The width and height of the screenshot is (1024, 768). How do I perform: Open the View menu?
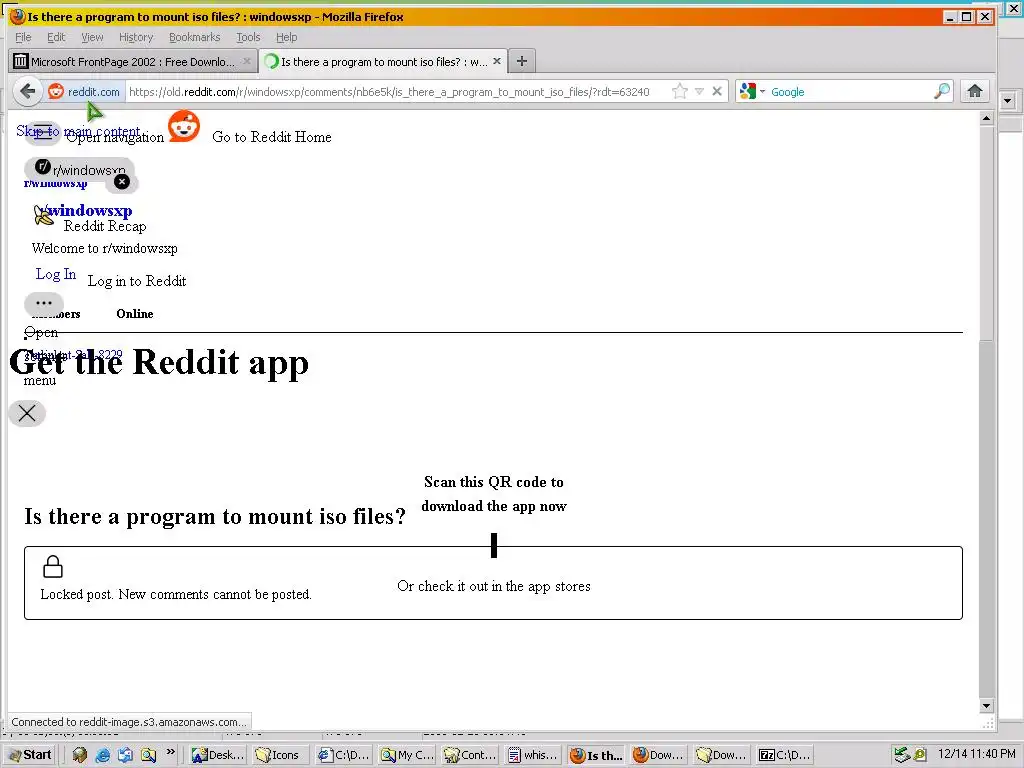(x=92, y=37)
